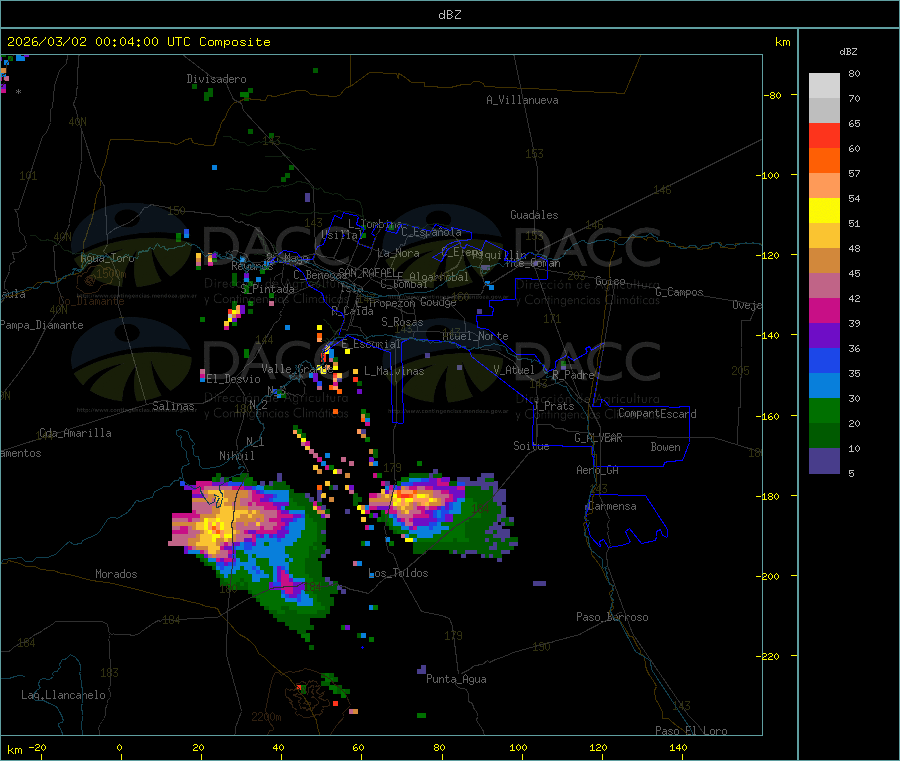Click the 'Aero_GA' location label
Screen dimensions: 900x761
(x=598, y=470)
